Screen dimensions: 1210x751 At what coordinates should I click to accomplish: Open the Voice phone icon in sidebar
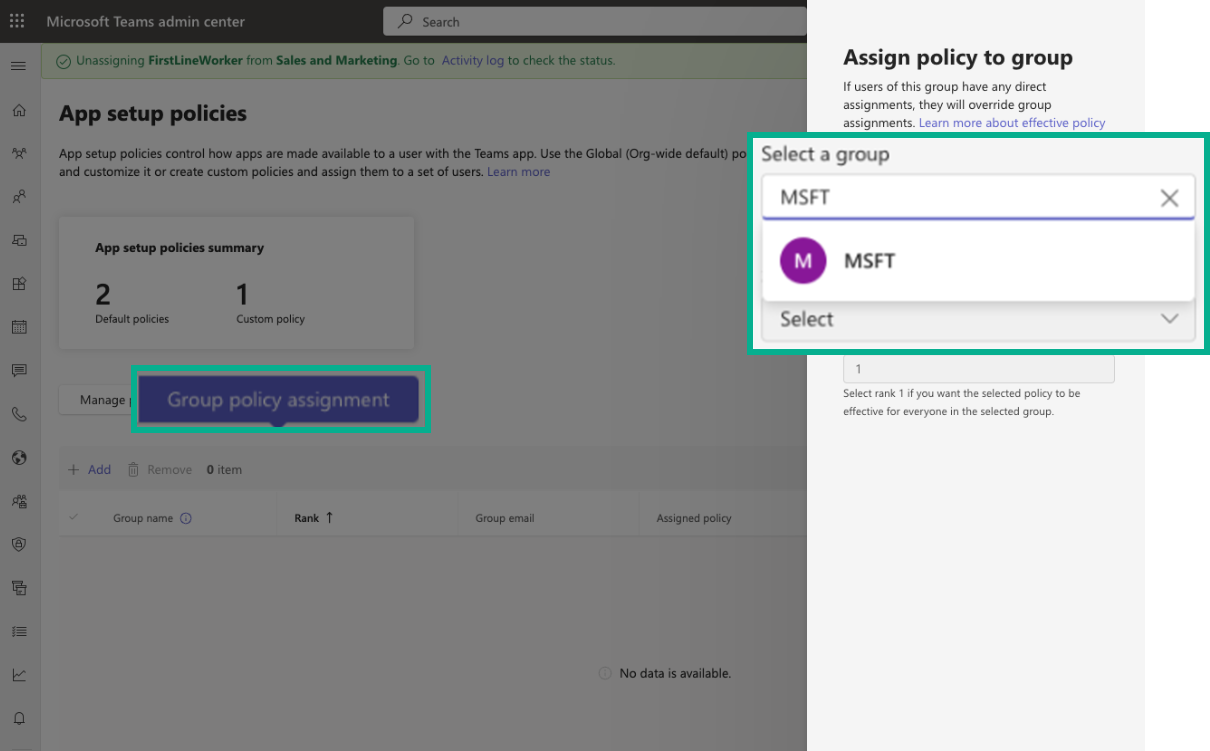pyautogui.click(x=19, y=414)
